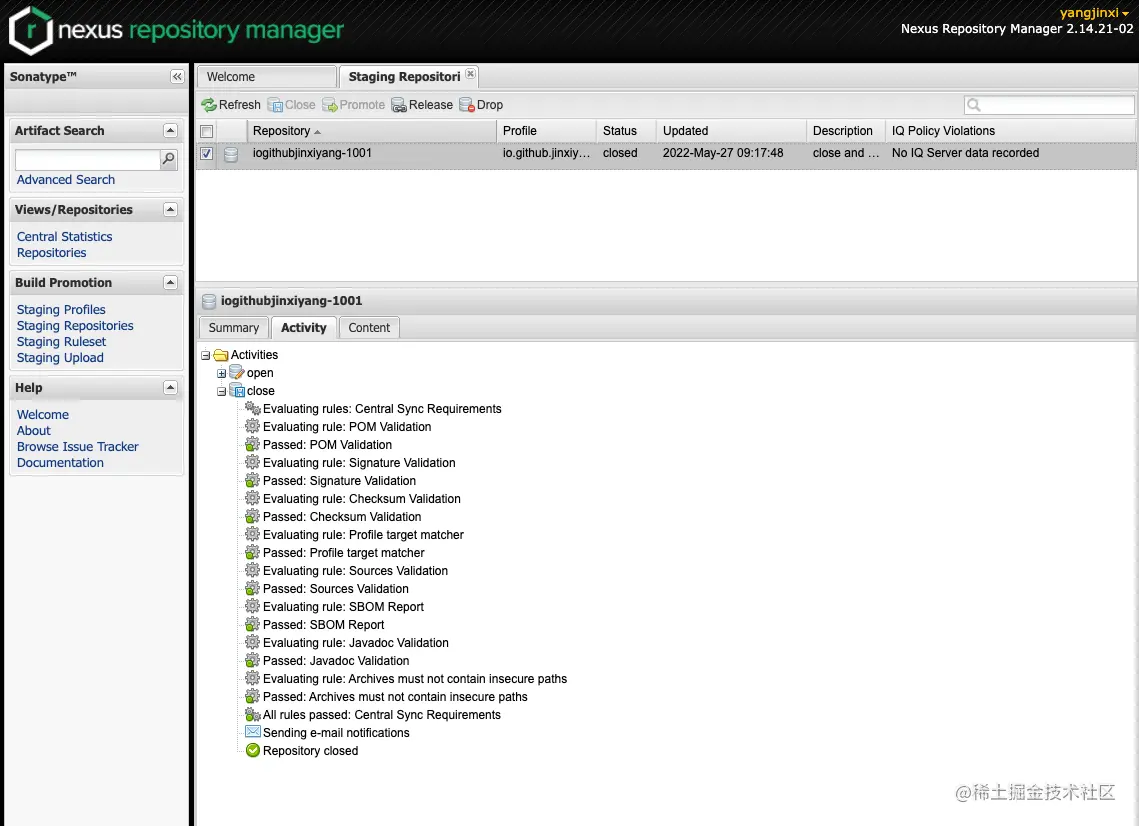This screenshot has height=826, width=1139.
Task: Click gear icon beside Passed: Sources Validation
Action: (253, 588)
